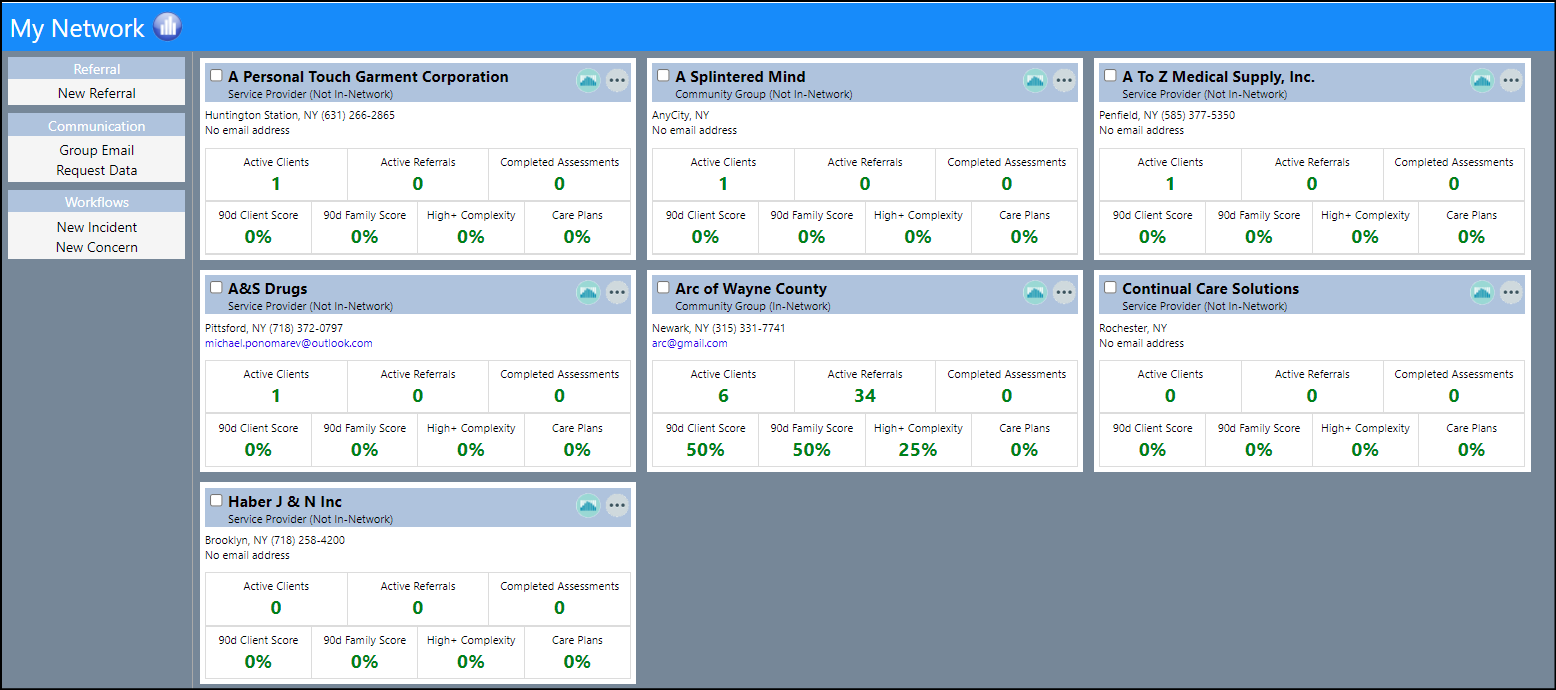Click the image icon on Haber J & N Inc card
This screenshot has width=1556, height=690.
point(588,506)
